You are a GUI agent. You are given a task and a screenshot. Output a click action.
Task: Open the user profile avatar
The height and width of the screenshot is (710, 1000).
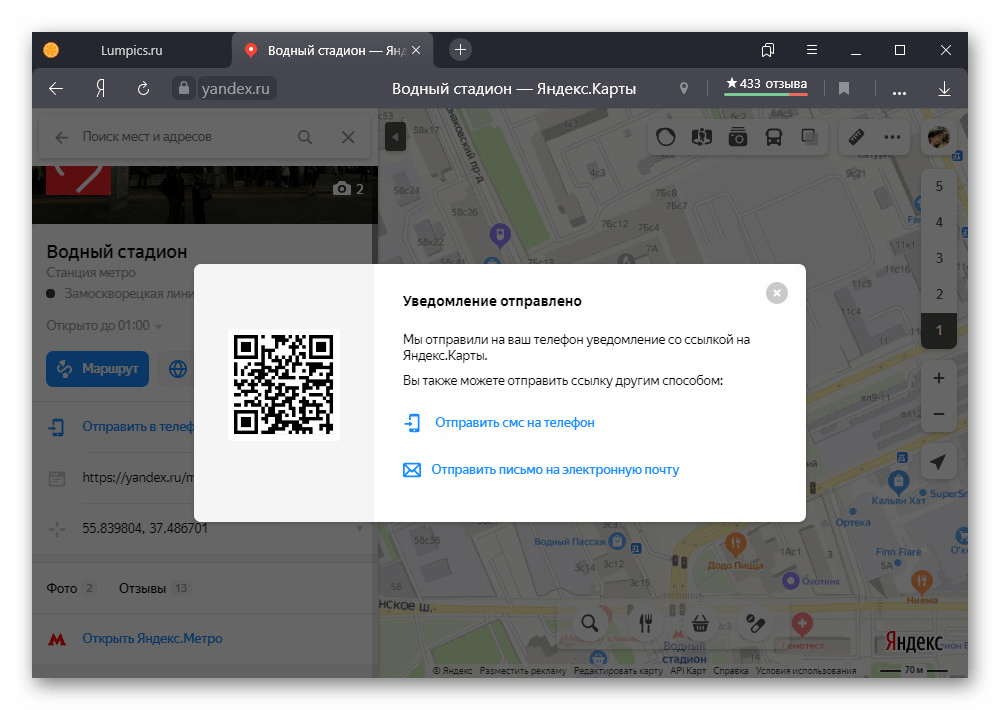point(938,137)
